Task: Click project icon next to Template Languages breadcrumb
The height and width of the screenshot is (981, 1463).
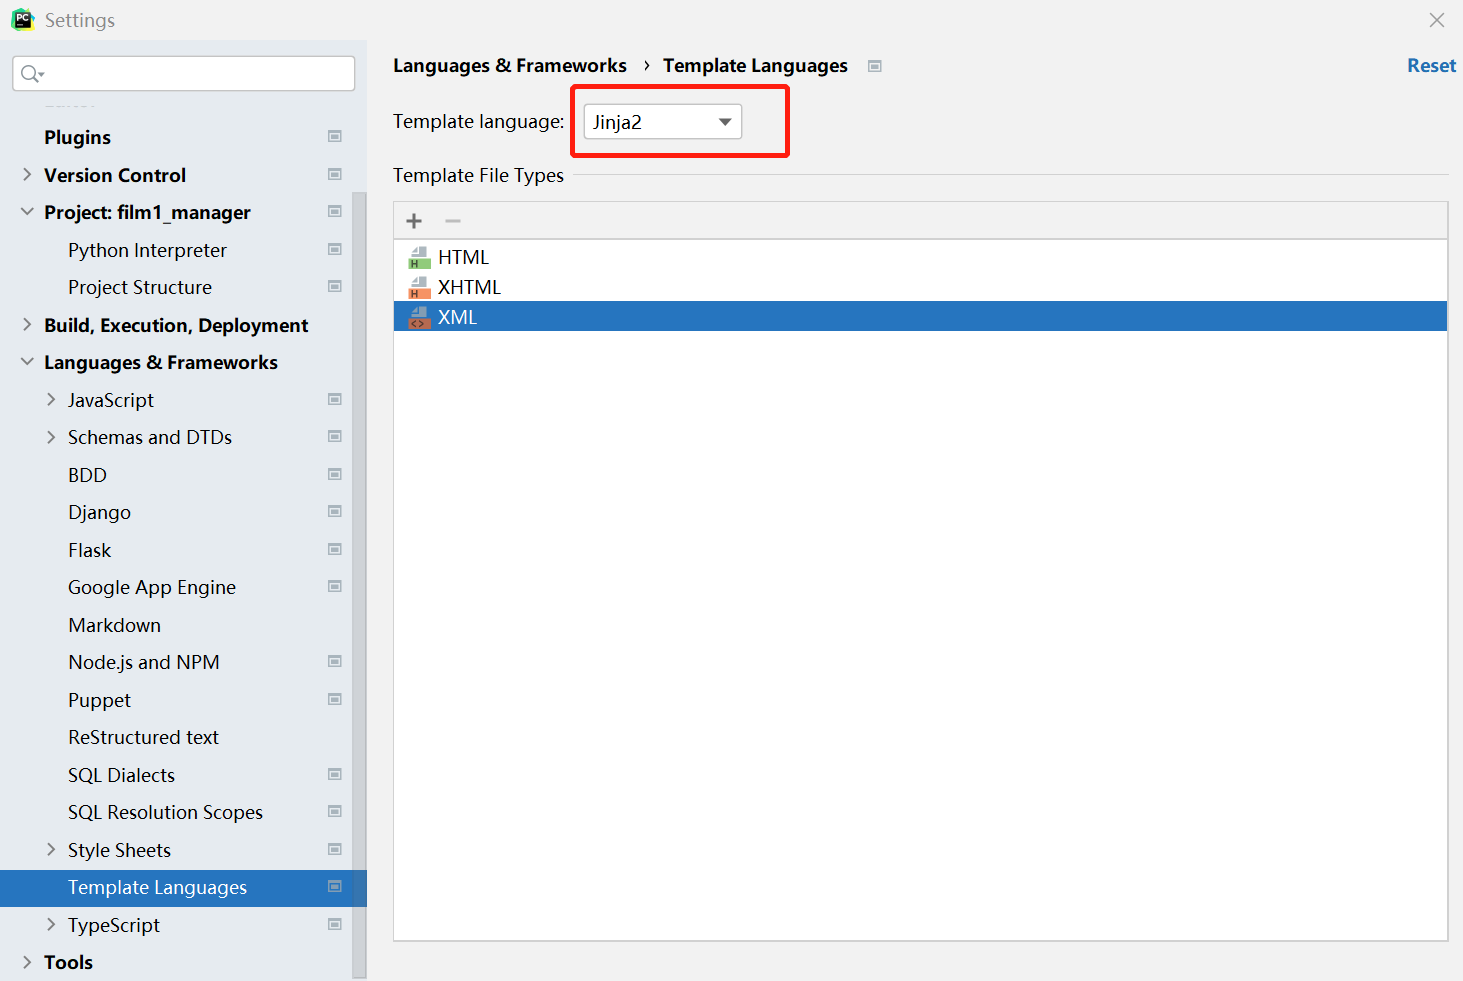Action: pyautogui.click(x=875, y=66)
